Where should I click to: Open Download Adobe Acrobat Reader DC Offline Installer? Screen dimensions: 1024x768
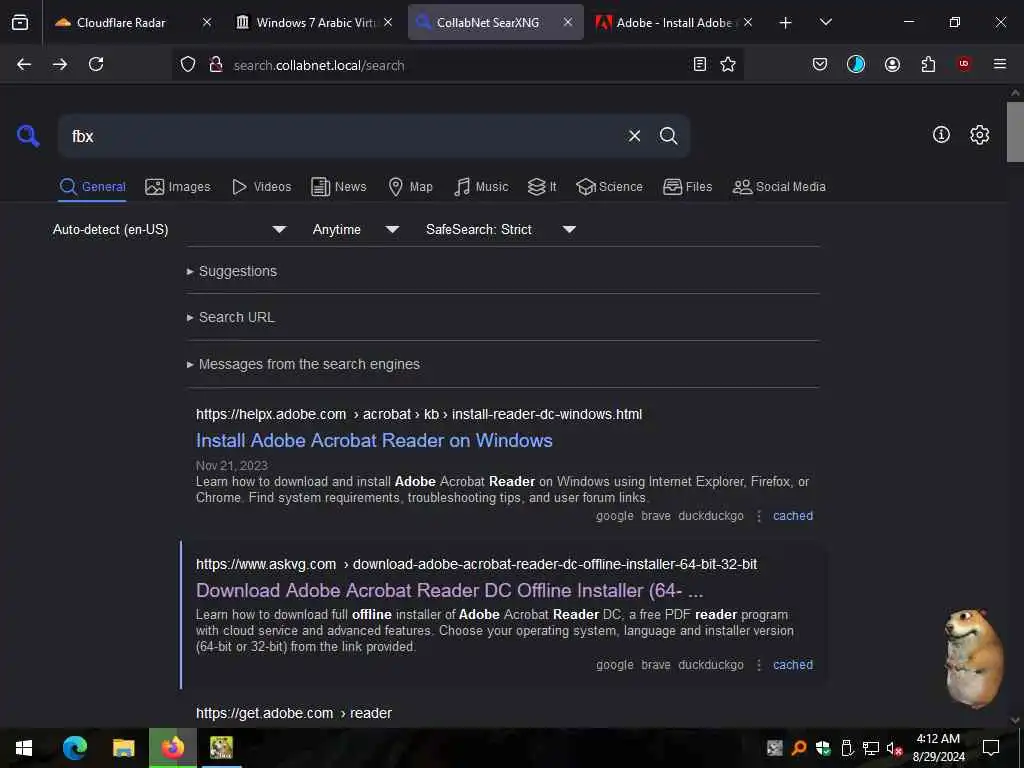449,590
